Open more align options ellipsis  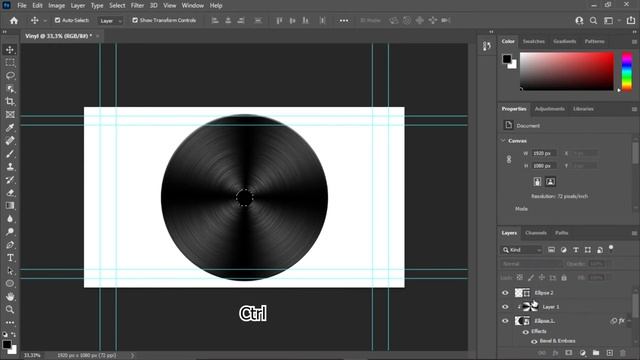(x=344, y=20)
